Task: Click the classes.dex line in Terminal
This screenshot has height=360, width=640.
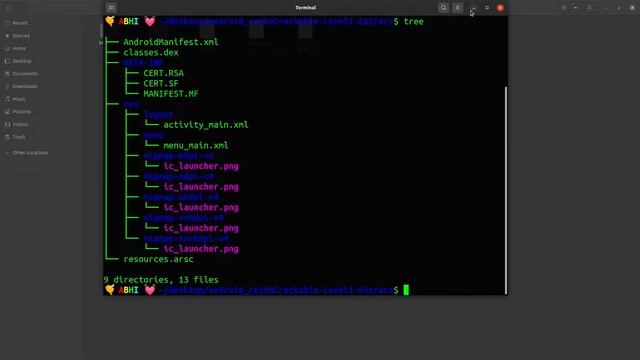Action: (x=151, y=53)
